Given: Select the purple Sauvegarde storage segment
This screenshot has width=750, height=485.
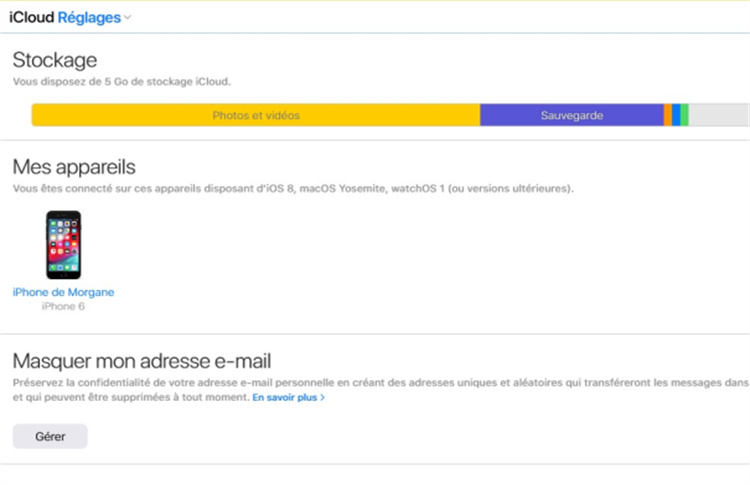Looking at the screenshot, I should click(x=571, y=115).
